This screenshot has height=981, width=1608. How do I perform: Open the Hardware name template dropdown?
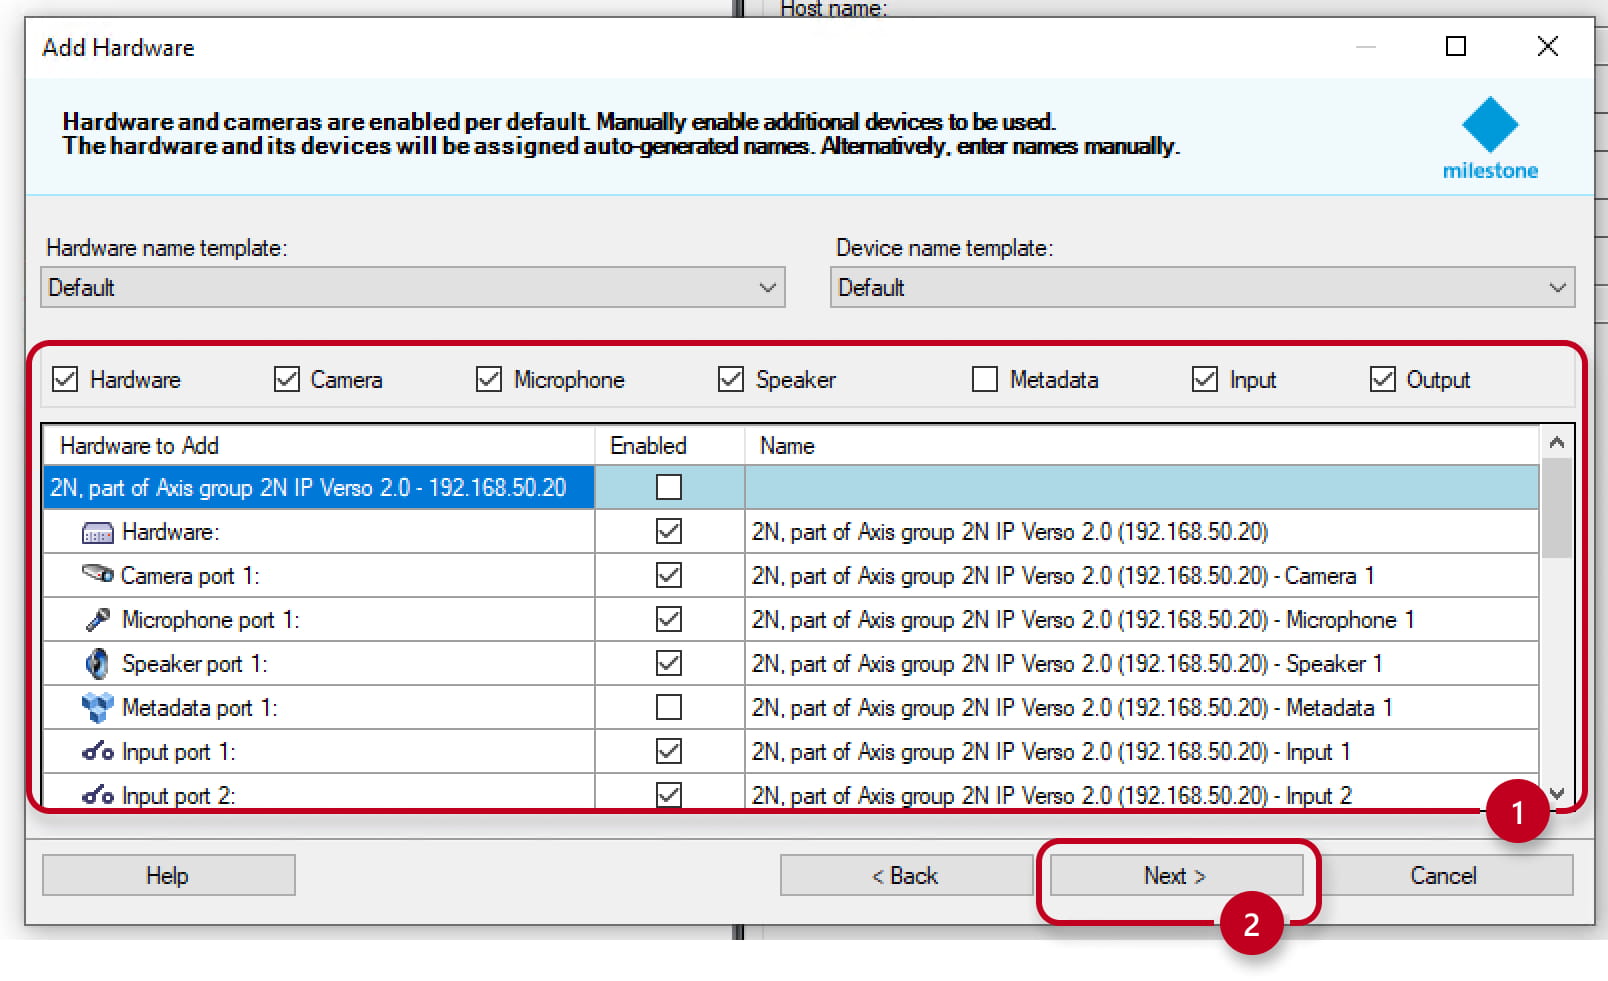(x=413, y=287)
